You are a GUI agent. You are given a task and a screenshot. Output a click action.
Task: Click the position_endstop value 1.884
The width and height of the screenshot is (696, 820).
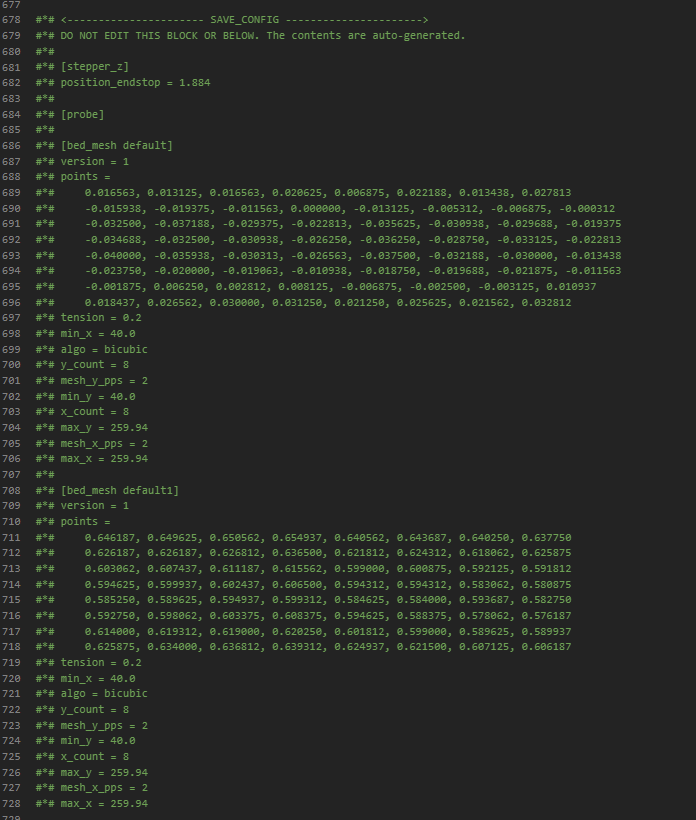click(194, 82)
